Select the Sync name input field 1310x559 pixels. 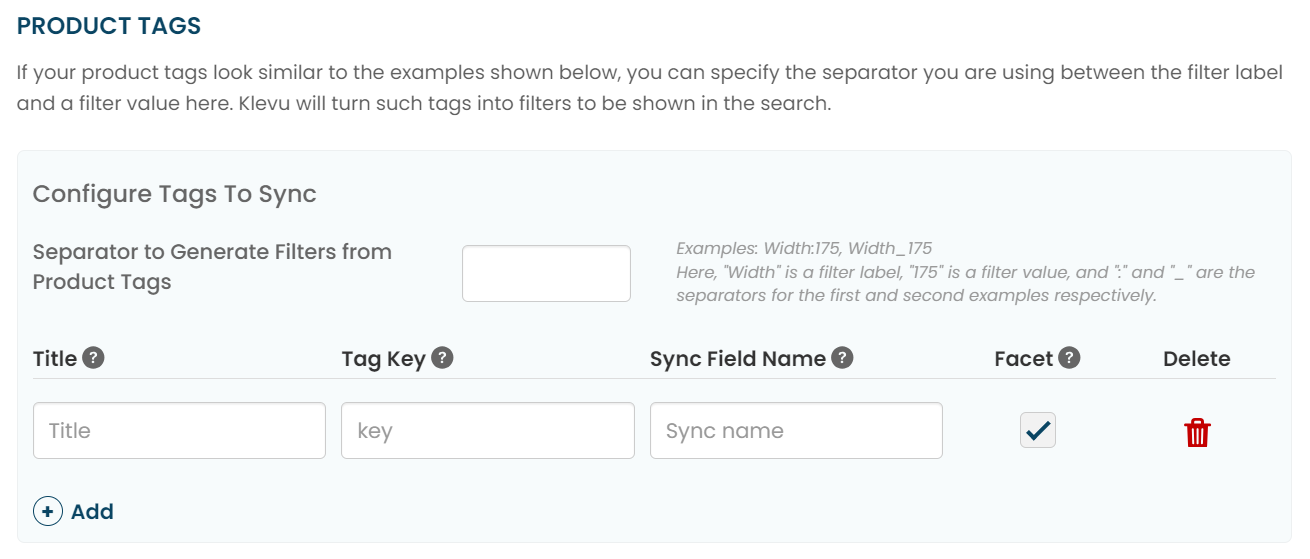[x=795, y=431]
